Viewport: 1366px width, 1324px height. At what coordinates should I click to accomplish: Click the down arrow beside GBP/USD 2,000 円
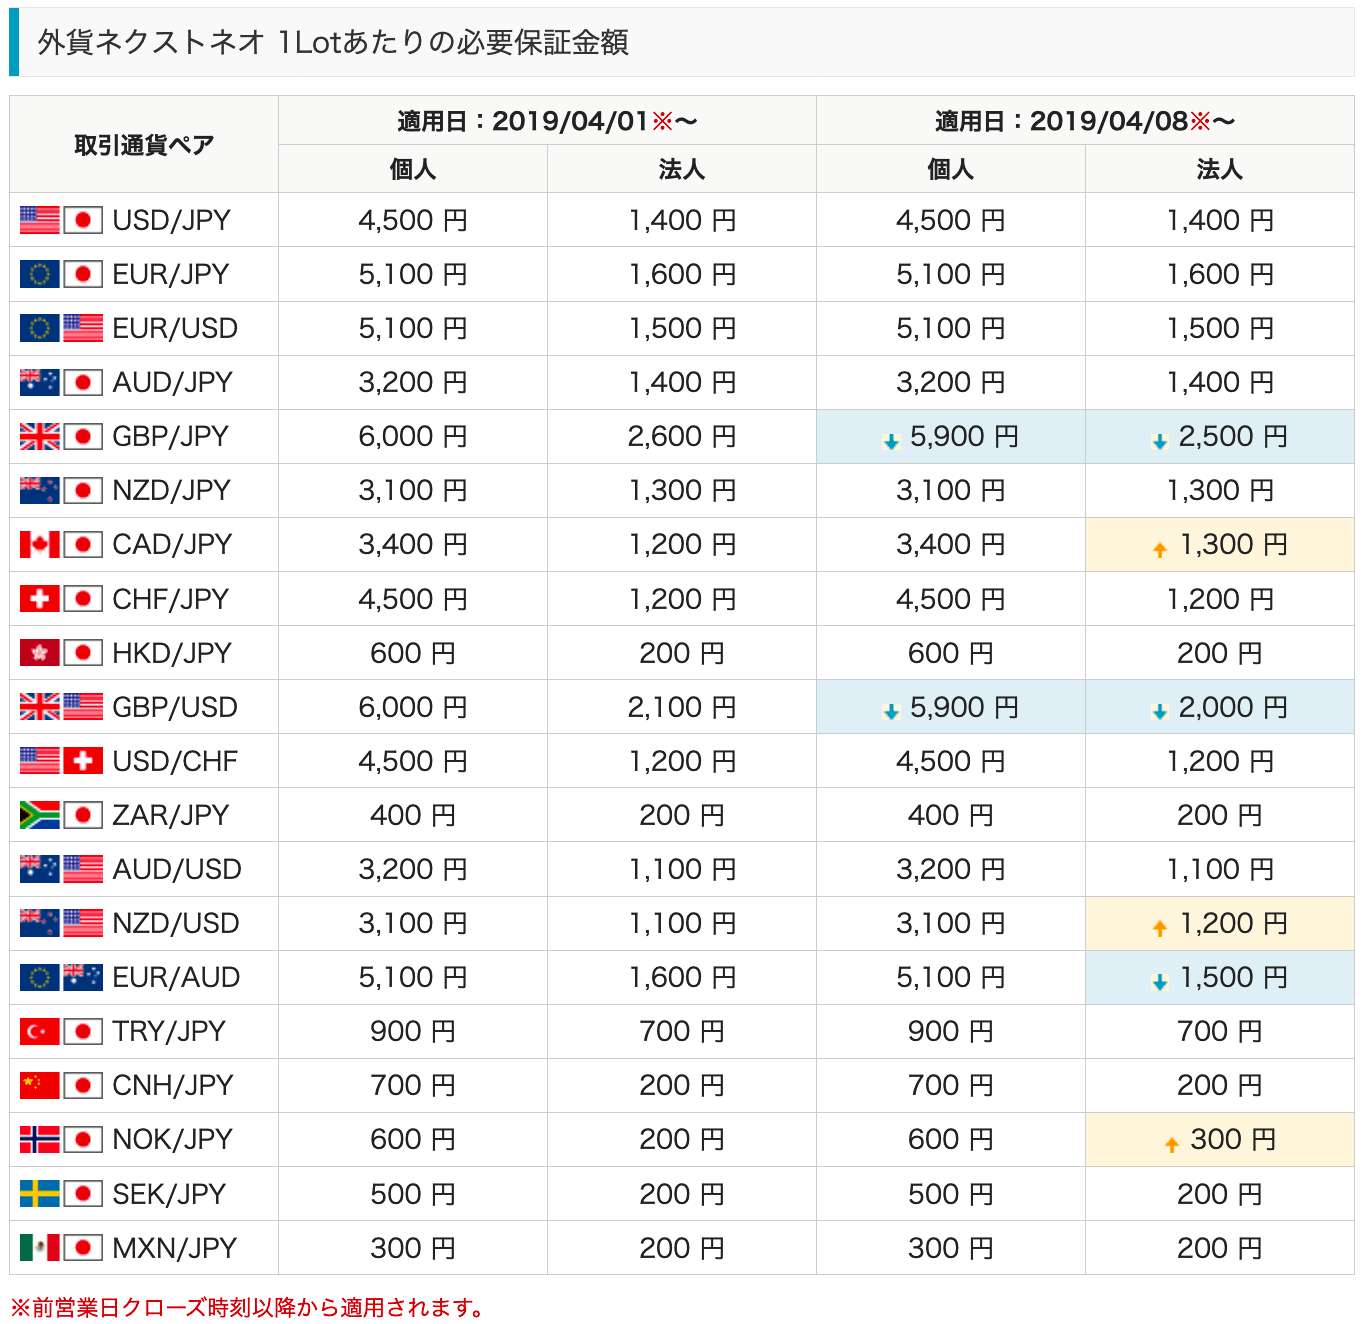[x=1160, y=712]
